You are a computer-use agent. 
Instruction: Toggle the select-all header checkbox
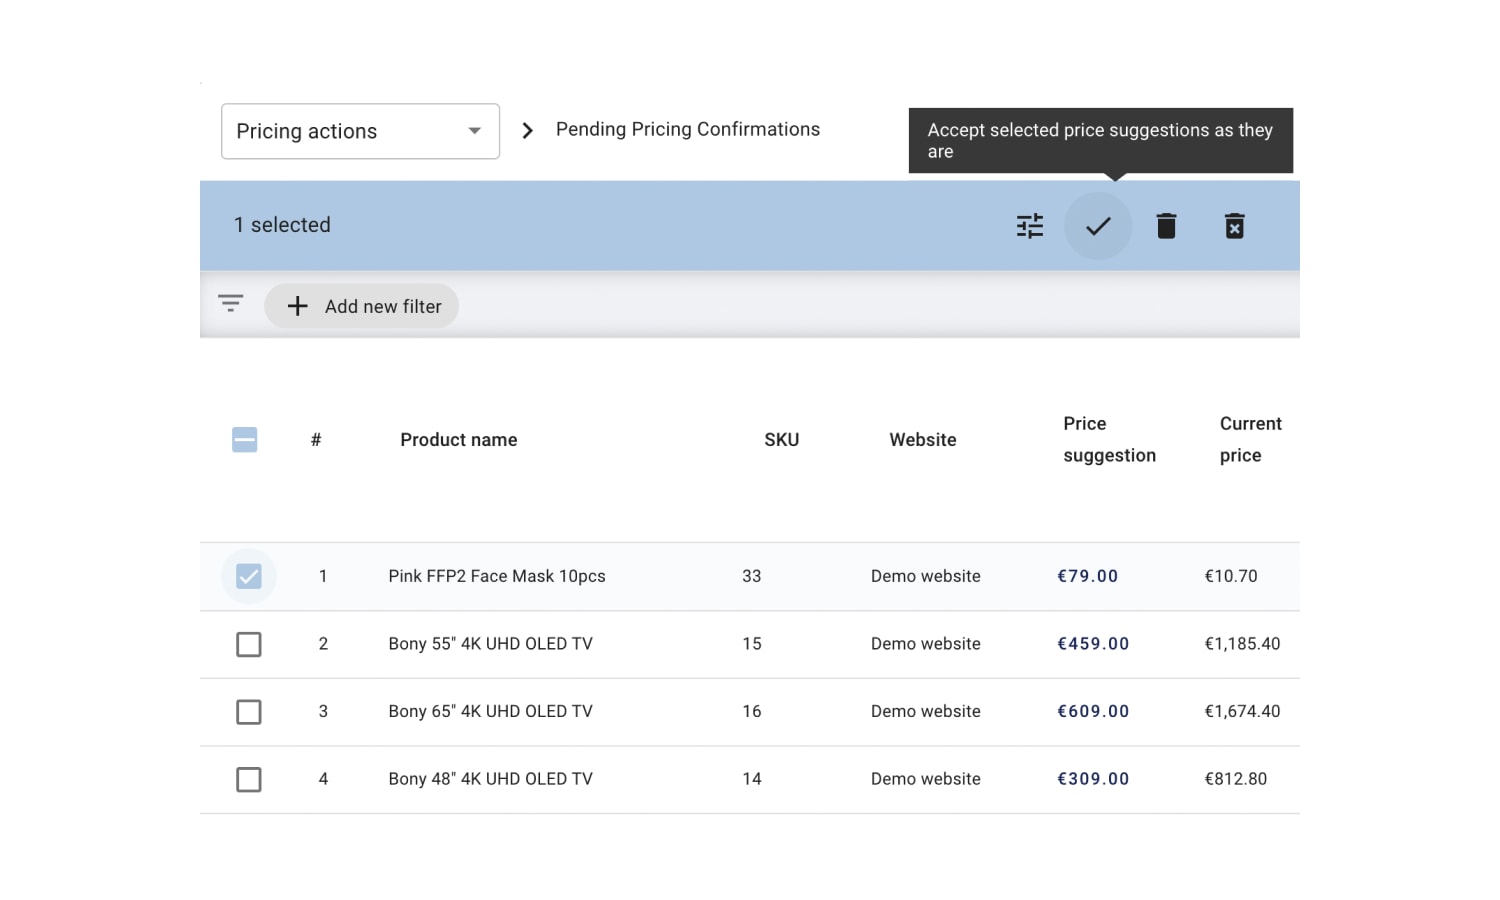(245, 440)
